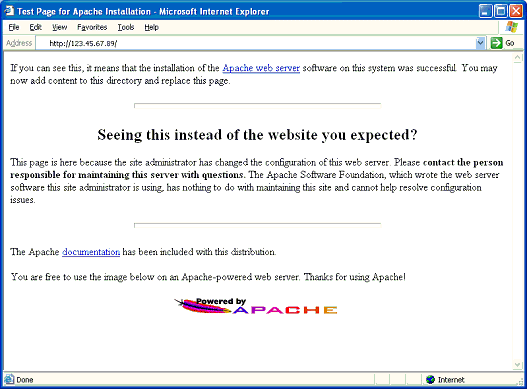Open the View menu
This screenshot has height=389, width=527.
click(x=59, y=27)
